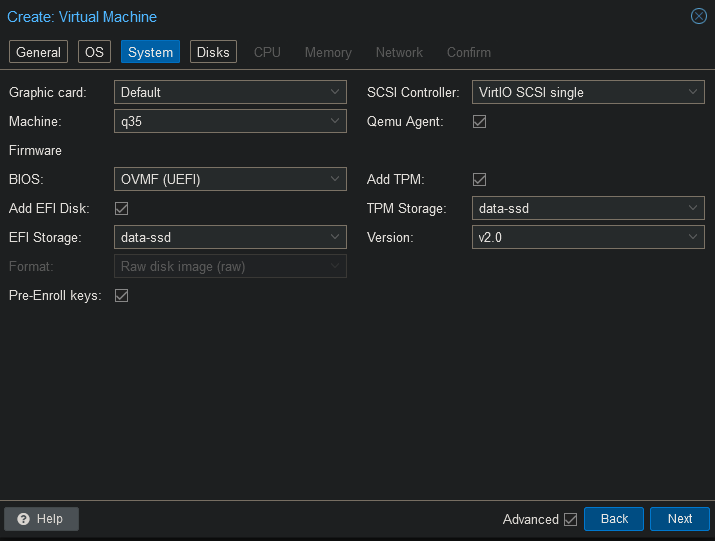The width and height of the screenshot is (715, 541).
Task: Close the Create Virtual Machine dialog
Action: [x=699, y=16]
